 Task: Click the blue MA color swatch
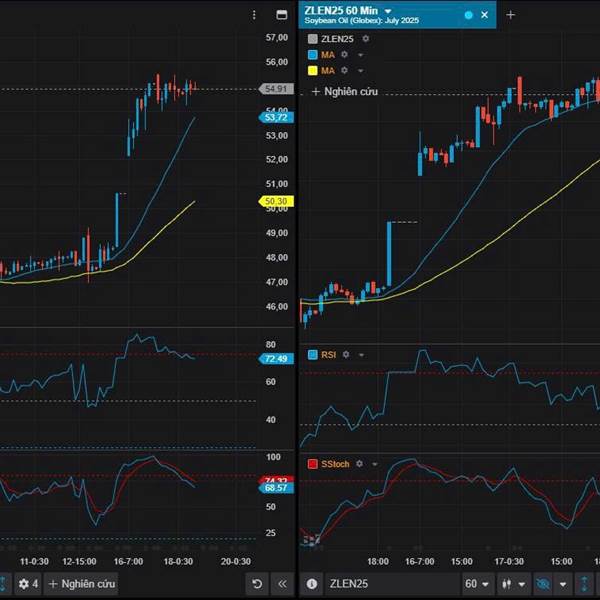313,55
